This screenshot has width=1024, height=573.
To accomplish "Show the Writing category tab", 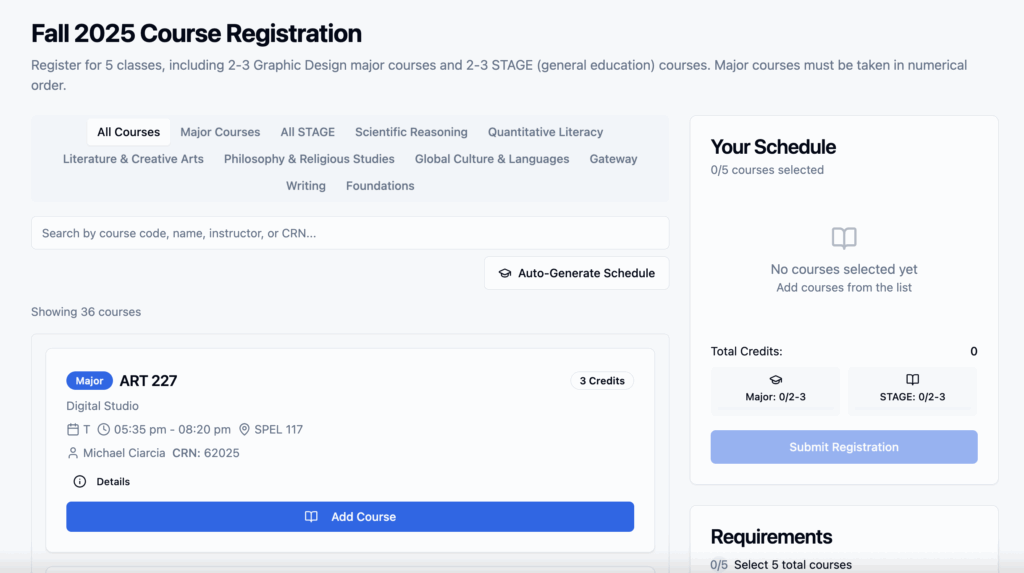I will pos(306,186).
